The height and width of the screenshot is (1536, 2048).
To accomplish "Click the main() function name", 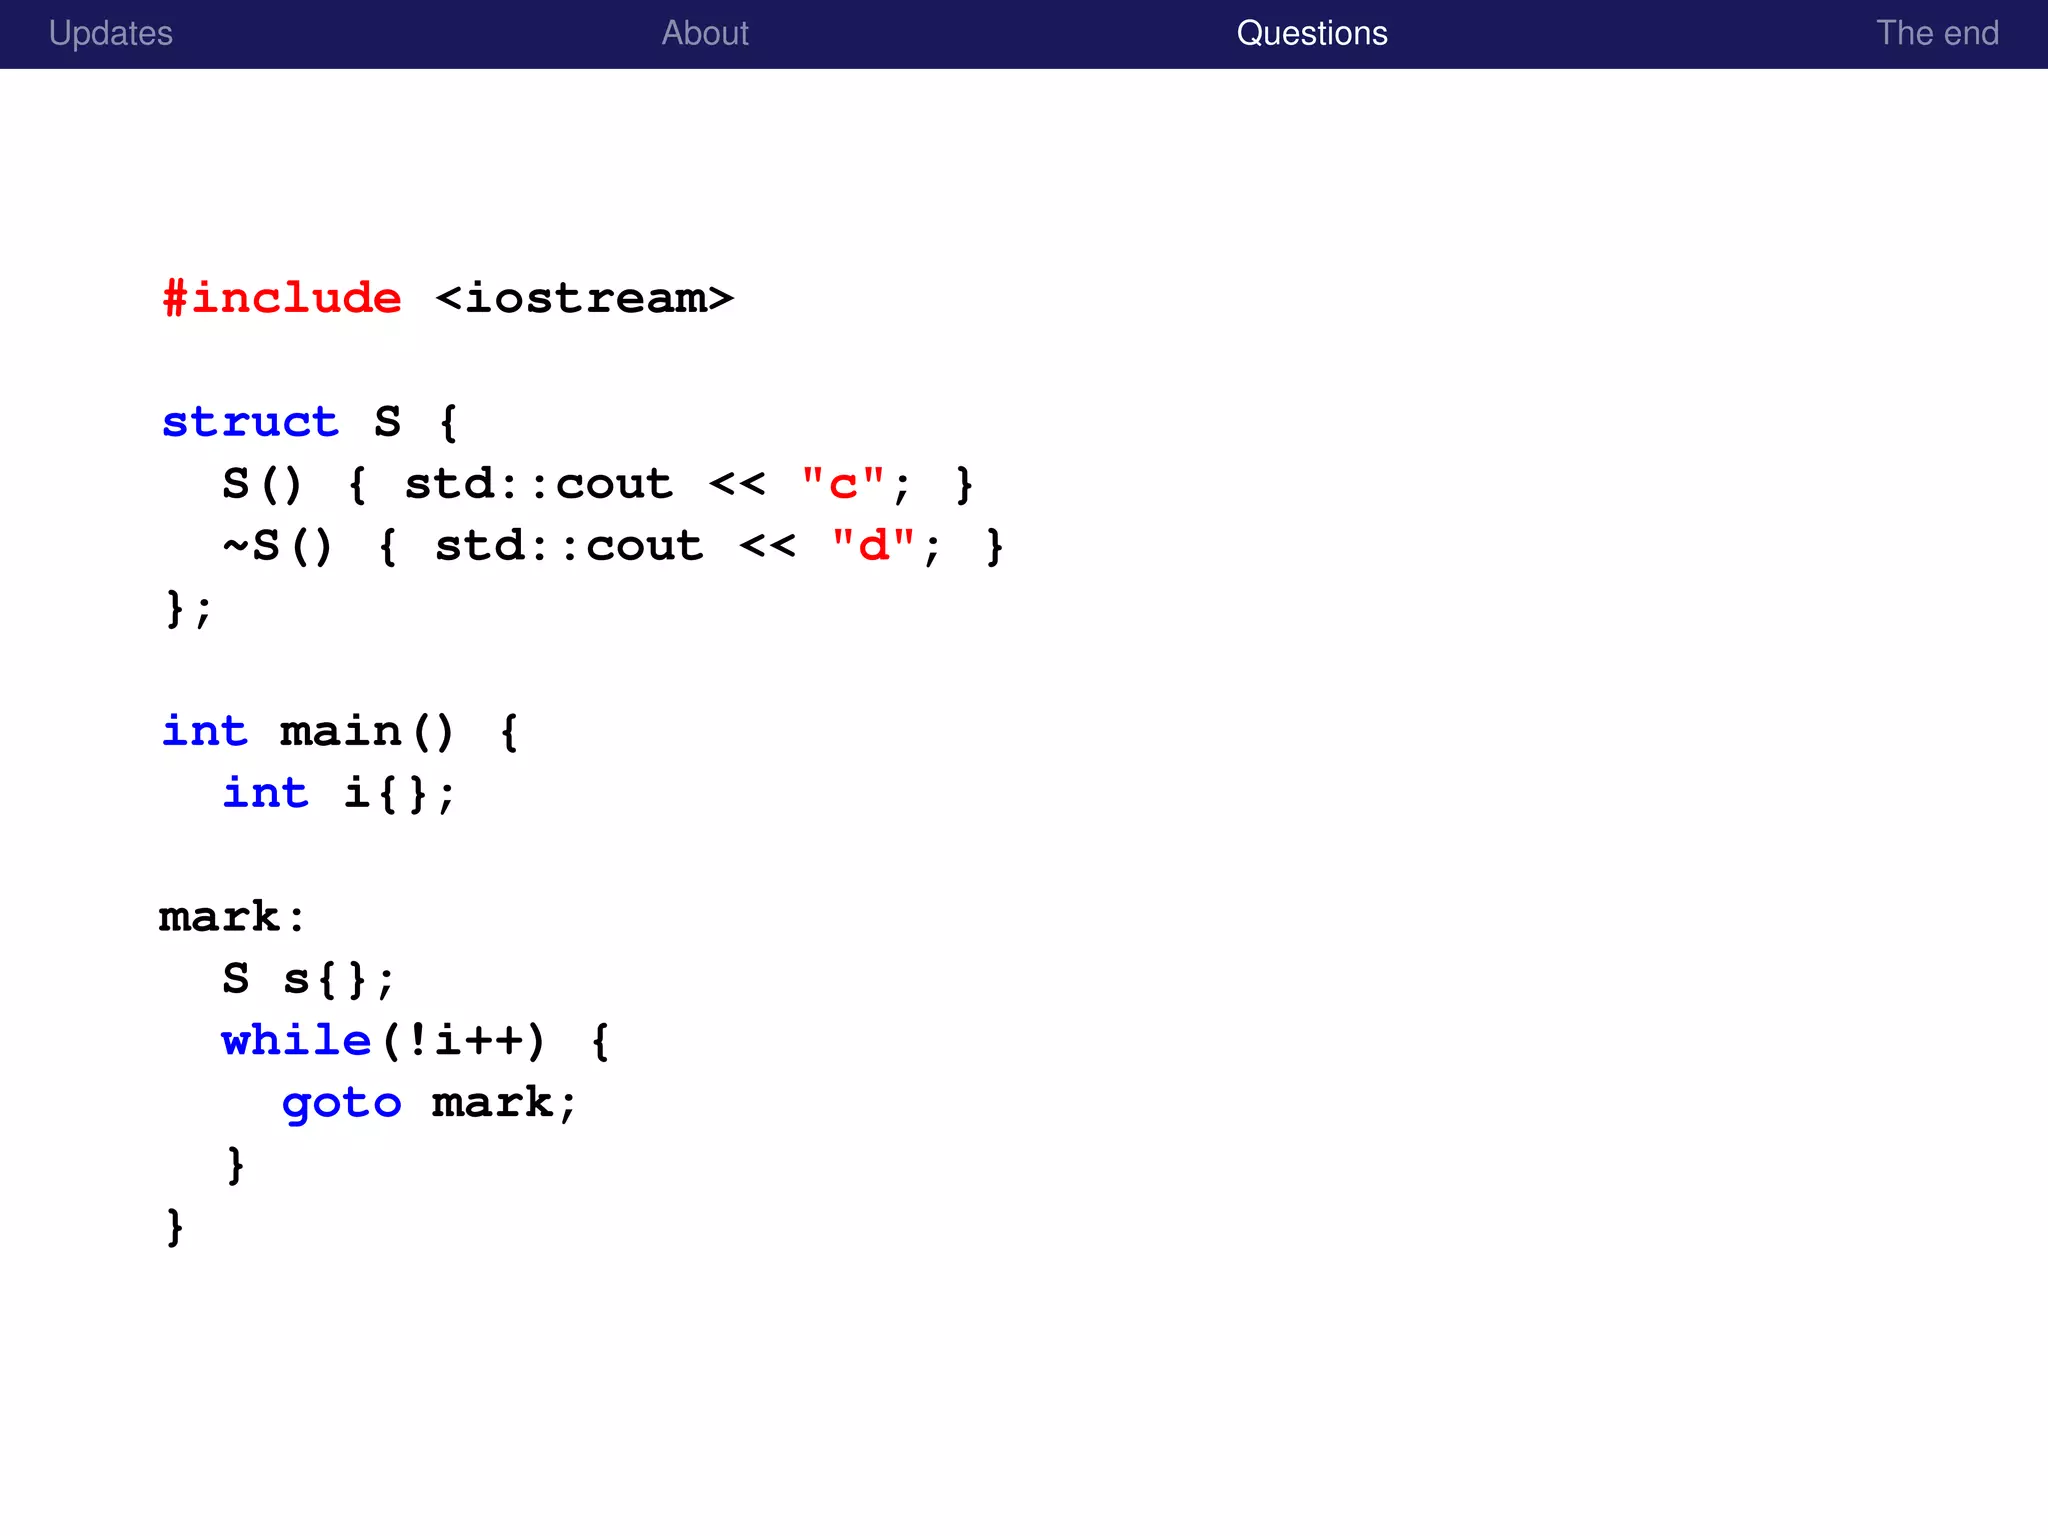I will tap(366, 731).
